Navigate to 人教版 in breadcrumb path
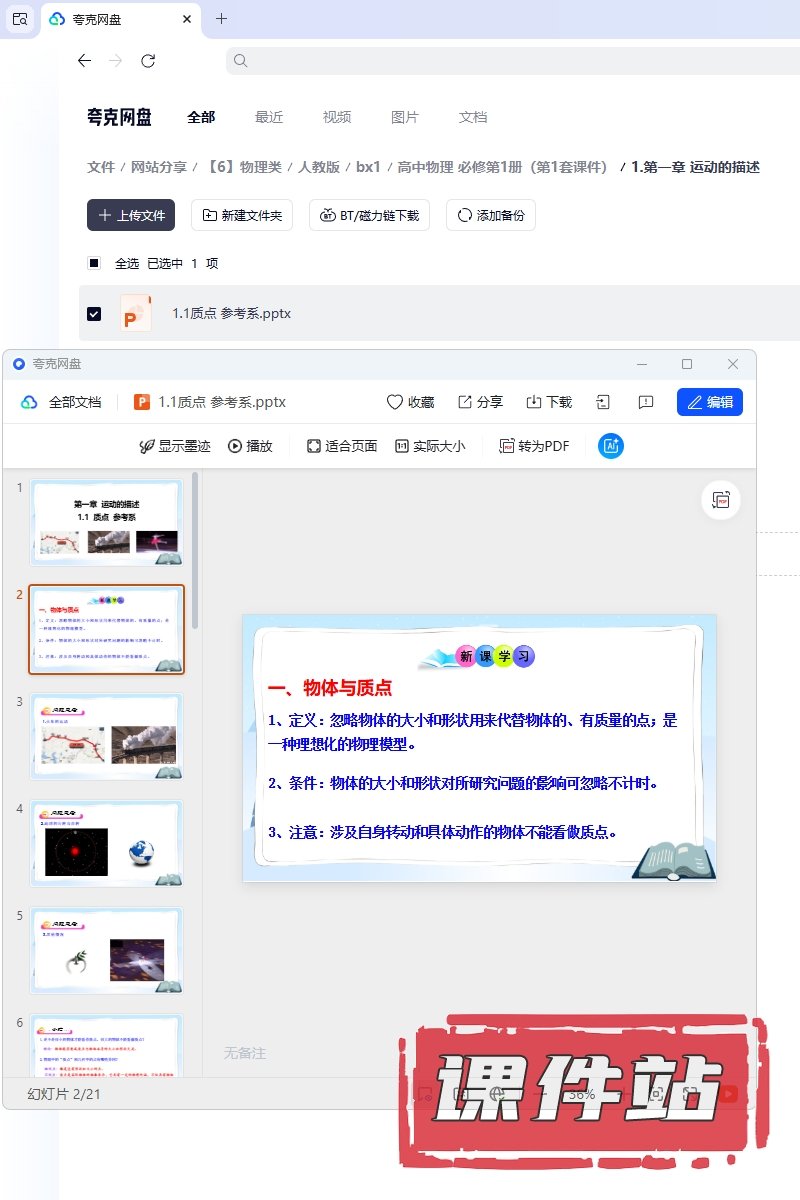 319,167
